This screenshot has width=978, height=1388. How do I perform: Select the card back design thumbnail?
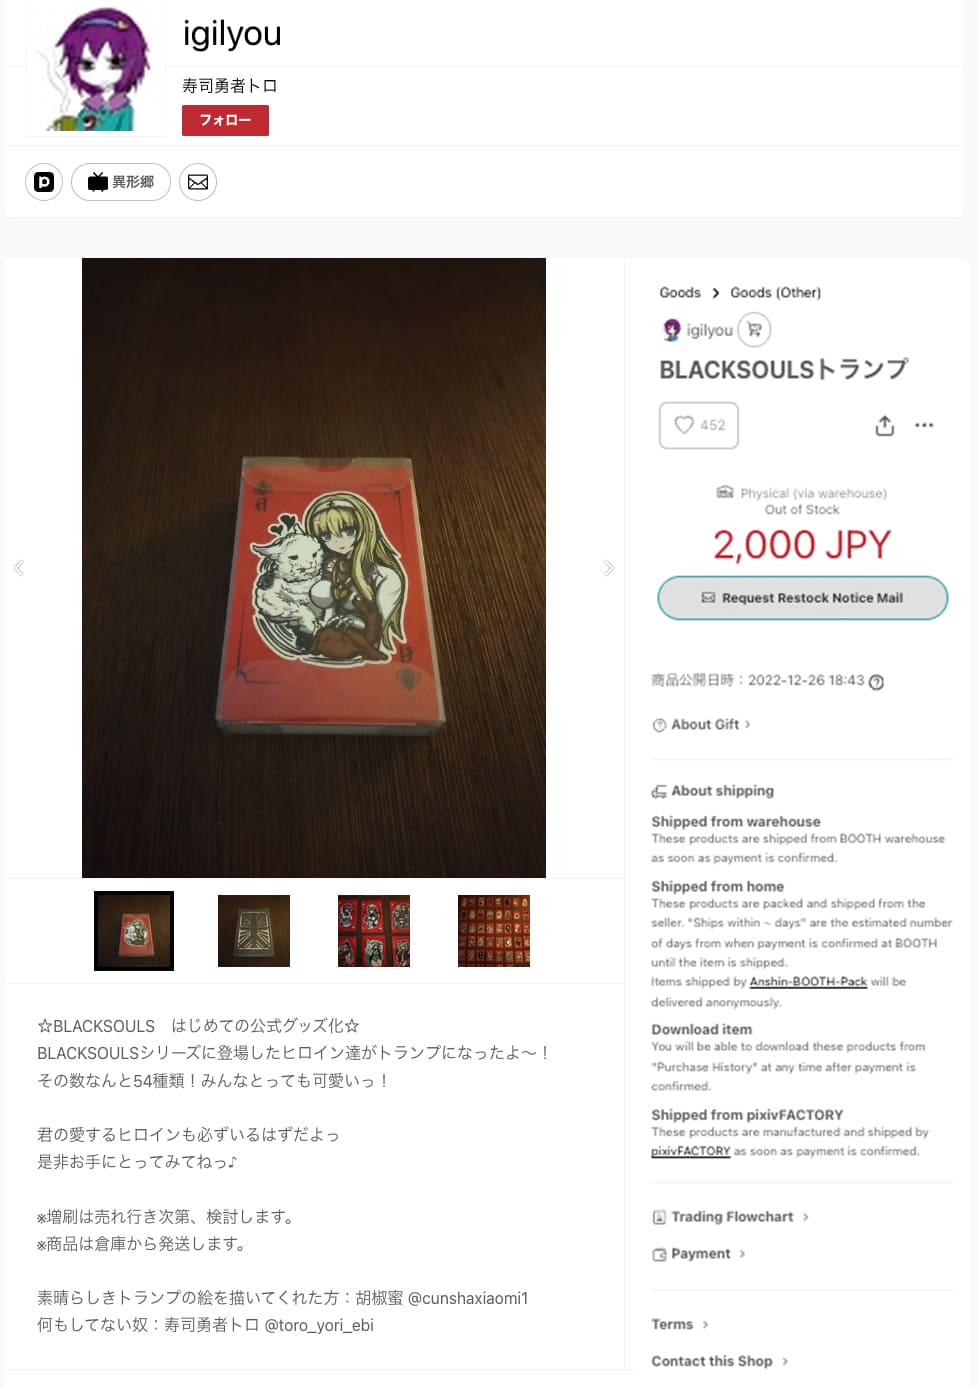(x=254, y=931)
